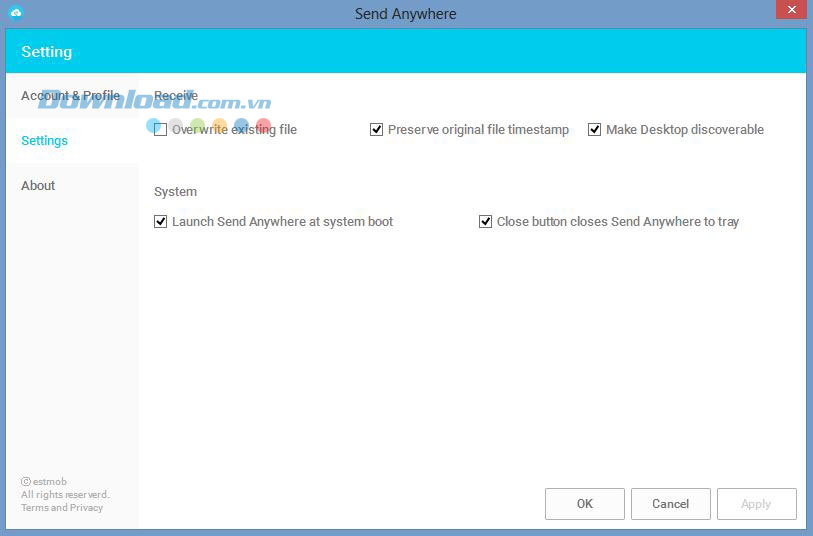Click the Cancel button
813x536 pixels.
click(670, 504)
